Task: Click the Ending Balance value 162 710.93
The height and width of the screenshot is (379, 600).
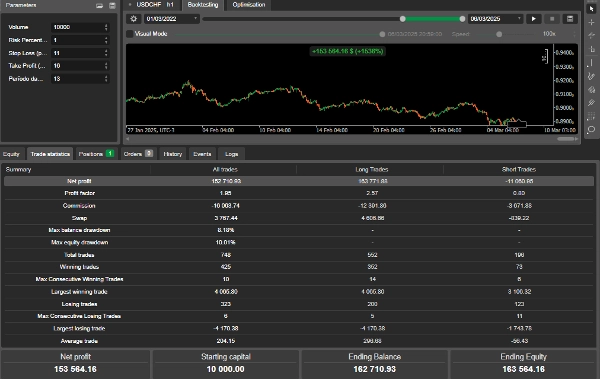Action: 375,369
